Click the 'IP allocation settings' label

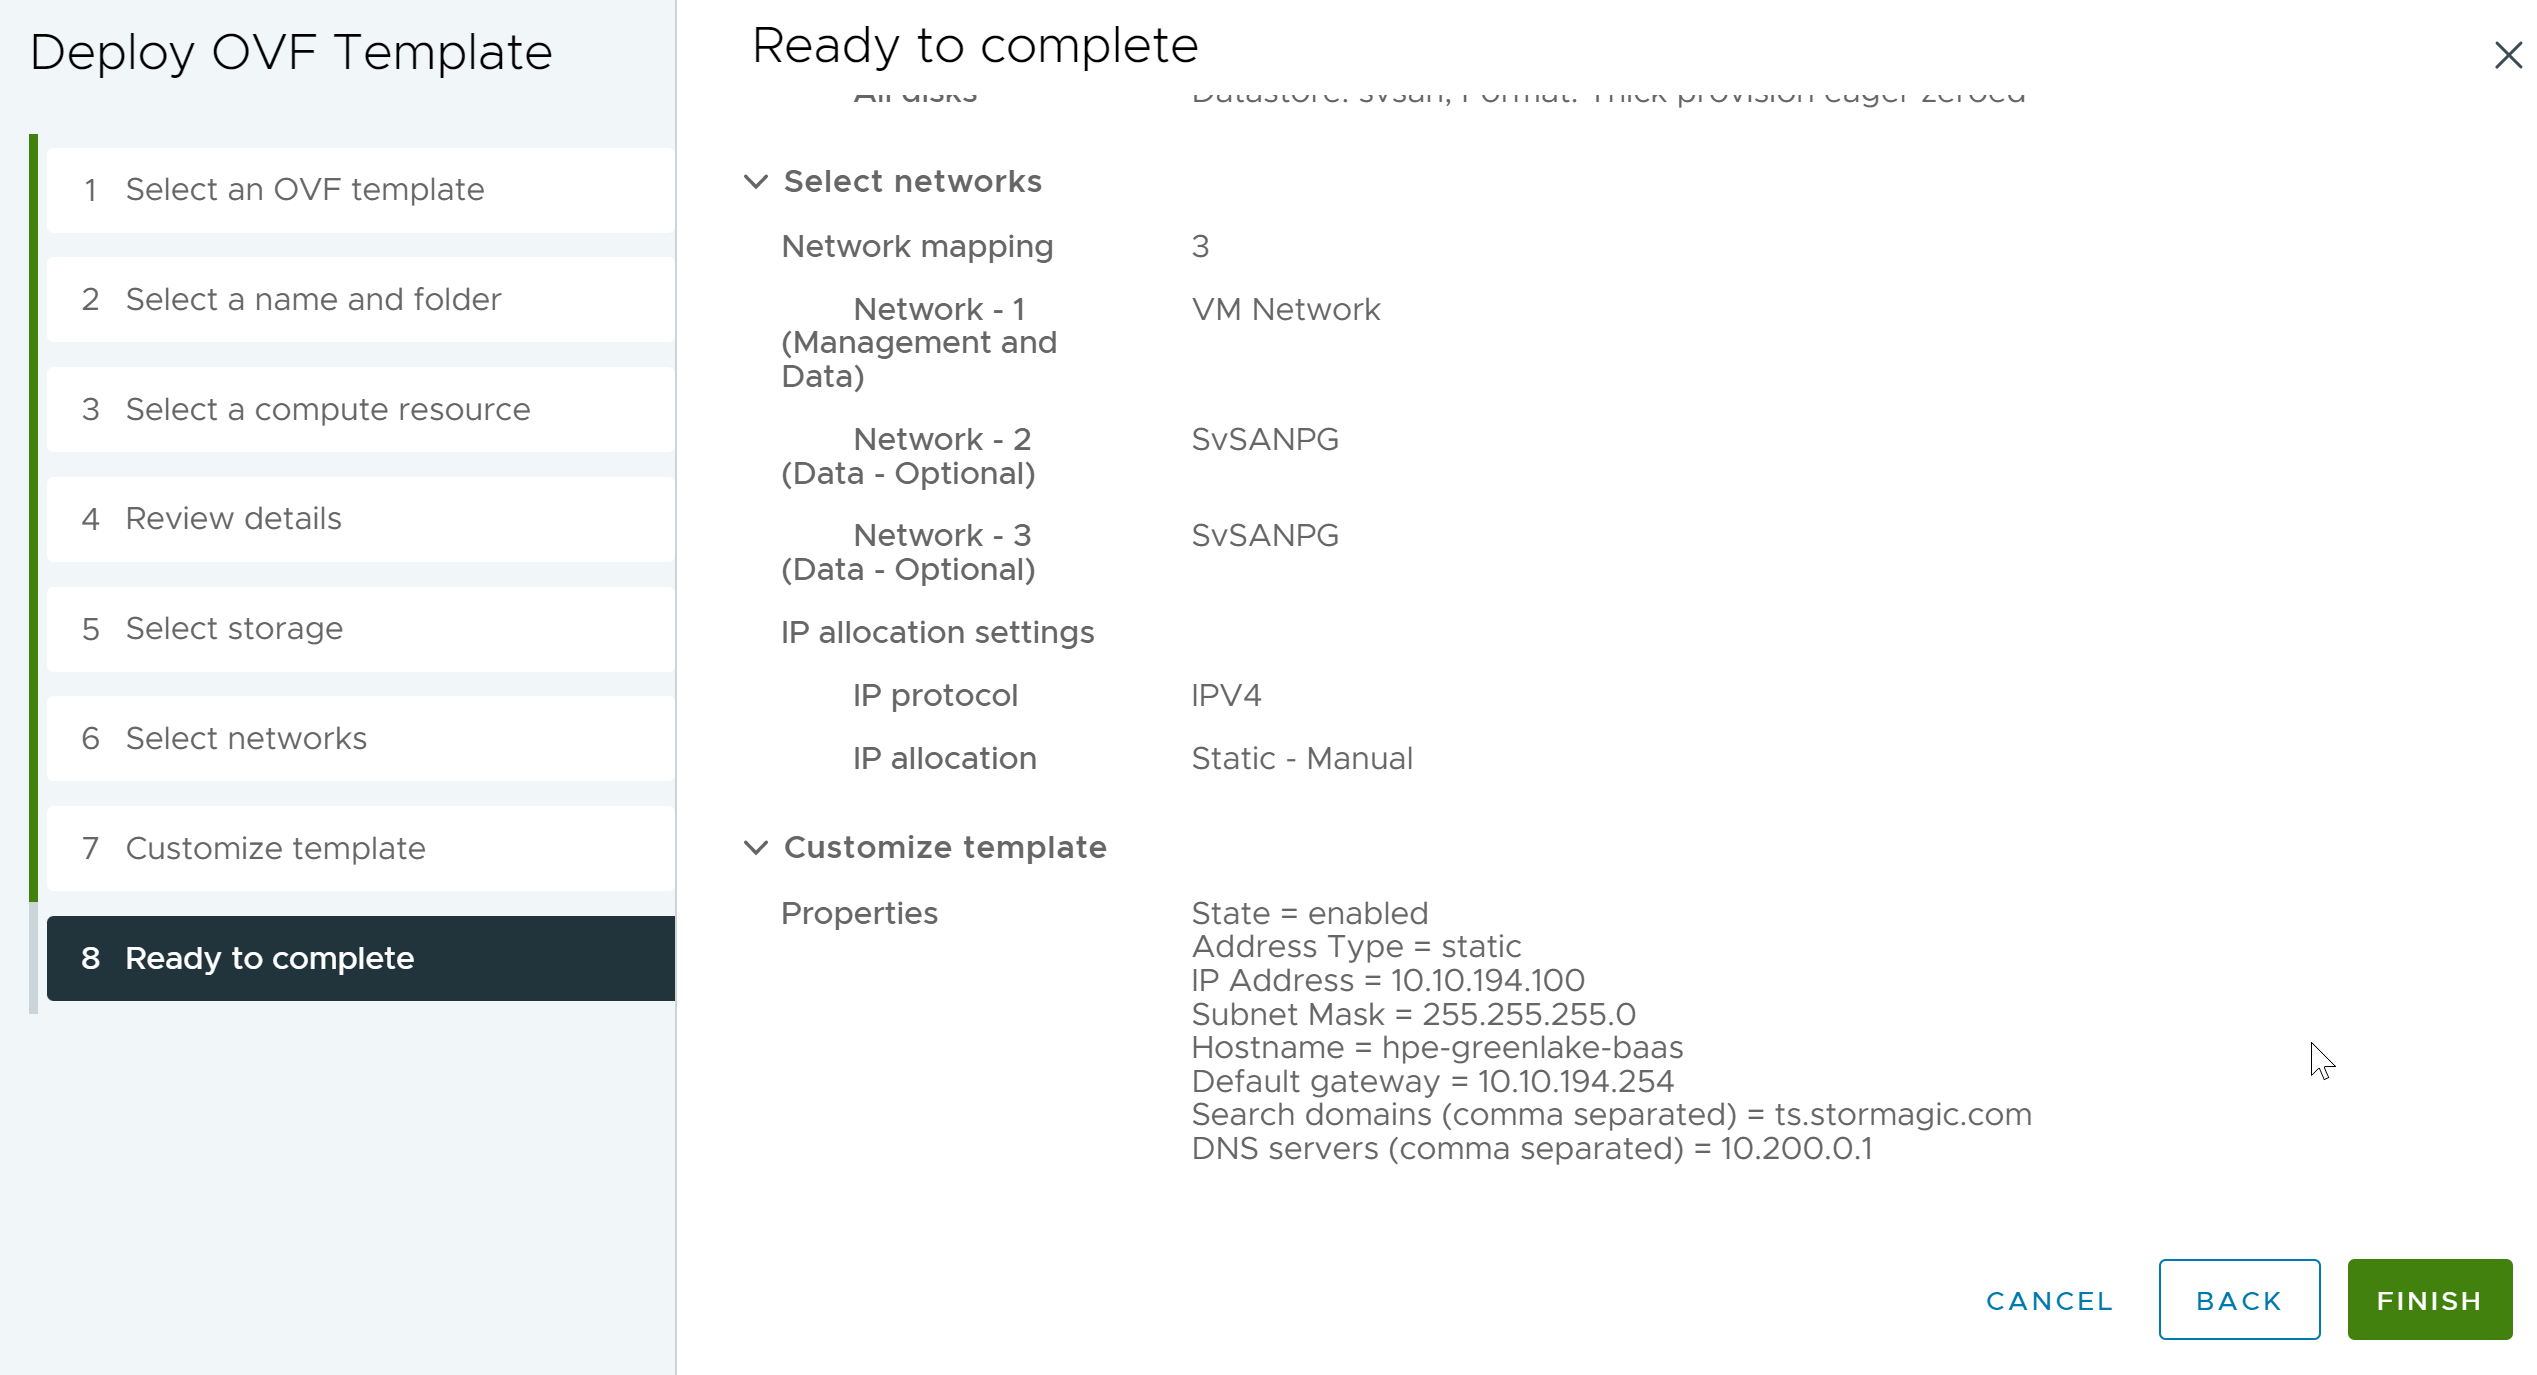[x=937, y=633]
